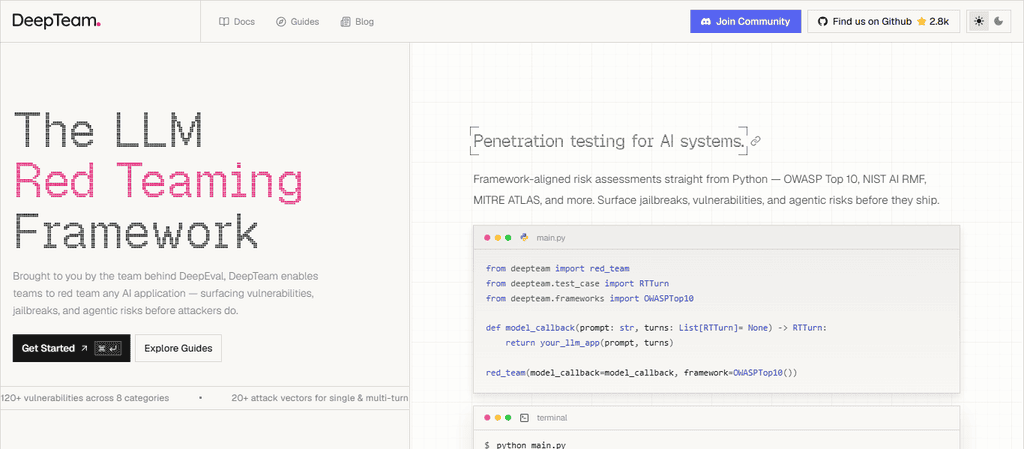Click the "$ python main.py" terminal line

click(525, 445)
